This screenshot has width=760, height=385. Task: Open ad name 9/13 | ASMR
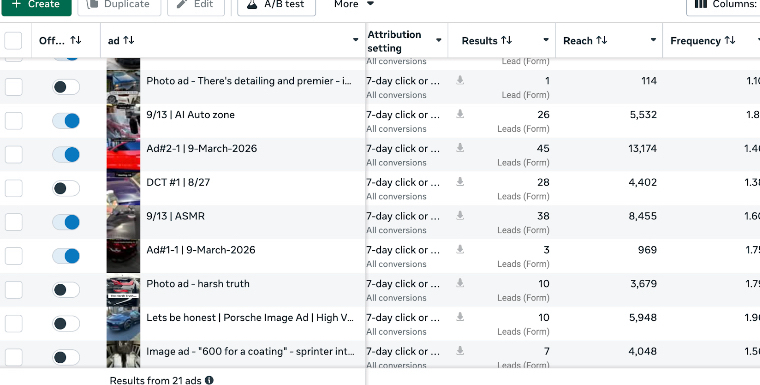point(175,216)
